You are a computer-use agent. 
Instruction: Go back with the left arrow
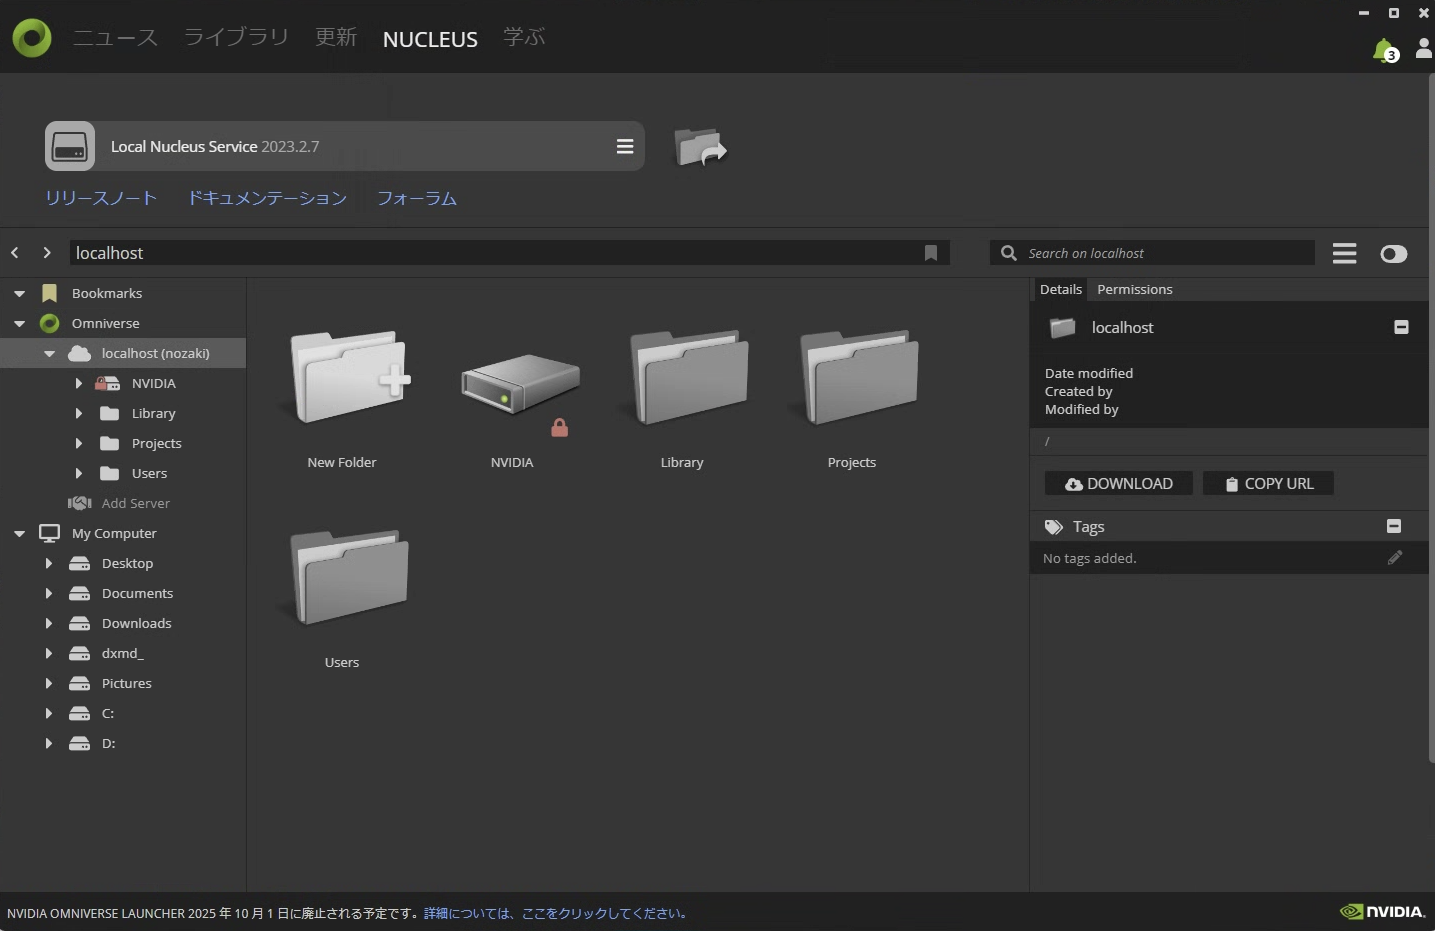(x=15, y=253)
